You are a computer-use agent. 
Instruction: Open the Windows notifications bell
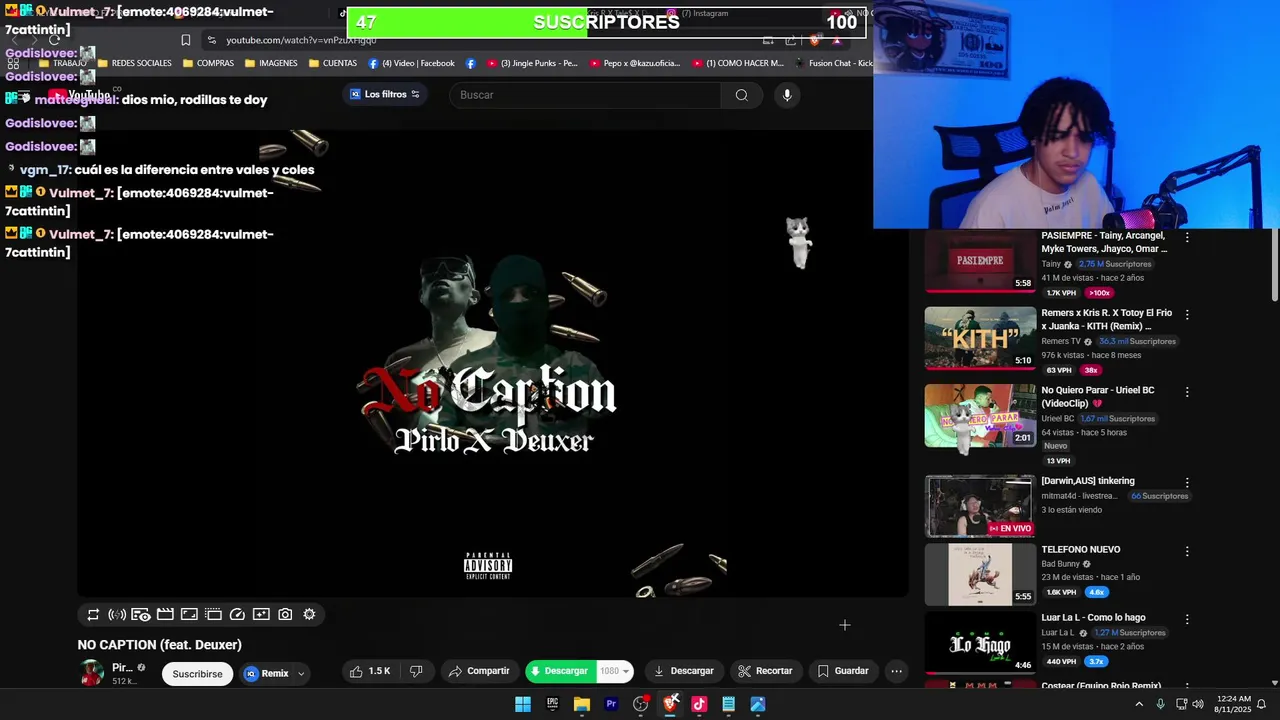click(1261, 704)
